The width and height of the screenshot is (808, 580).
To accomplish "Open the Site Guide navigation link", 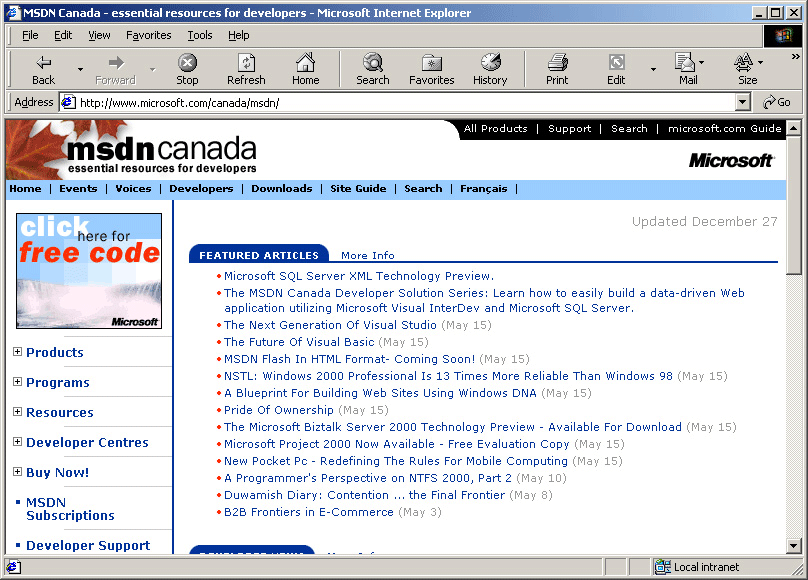I will 358,189.
